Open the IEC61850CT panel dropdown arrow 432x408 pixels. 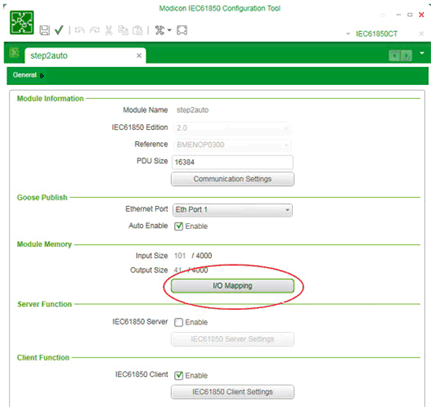(348, 34)
